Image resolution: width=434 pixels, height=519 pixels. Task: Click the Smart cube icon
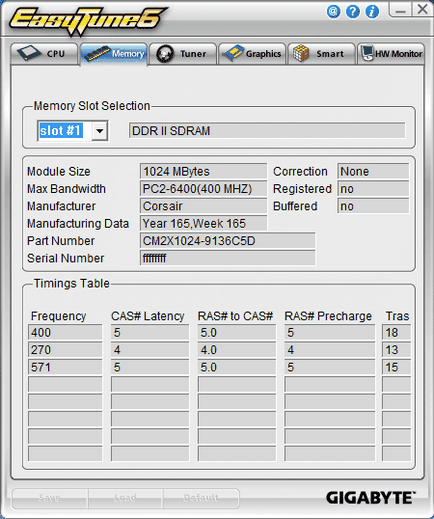point(301,53)
